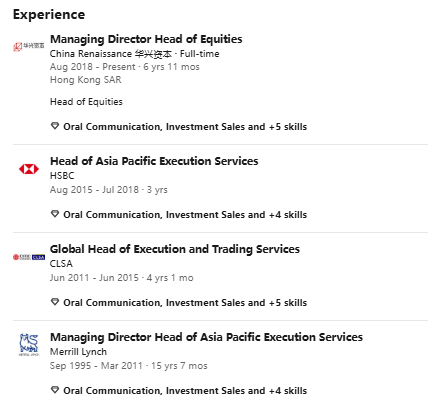Open Head of Asia Pacific Execution Services title
428x416 pixels.
154,161
